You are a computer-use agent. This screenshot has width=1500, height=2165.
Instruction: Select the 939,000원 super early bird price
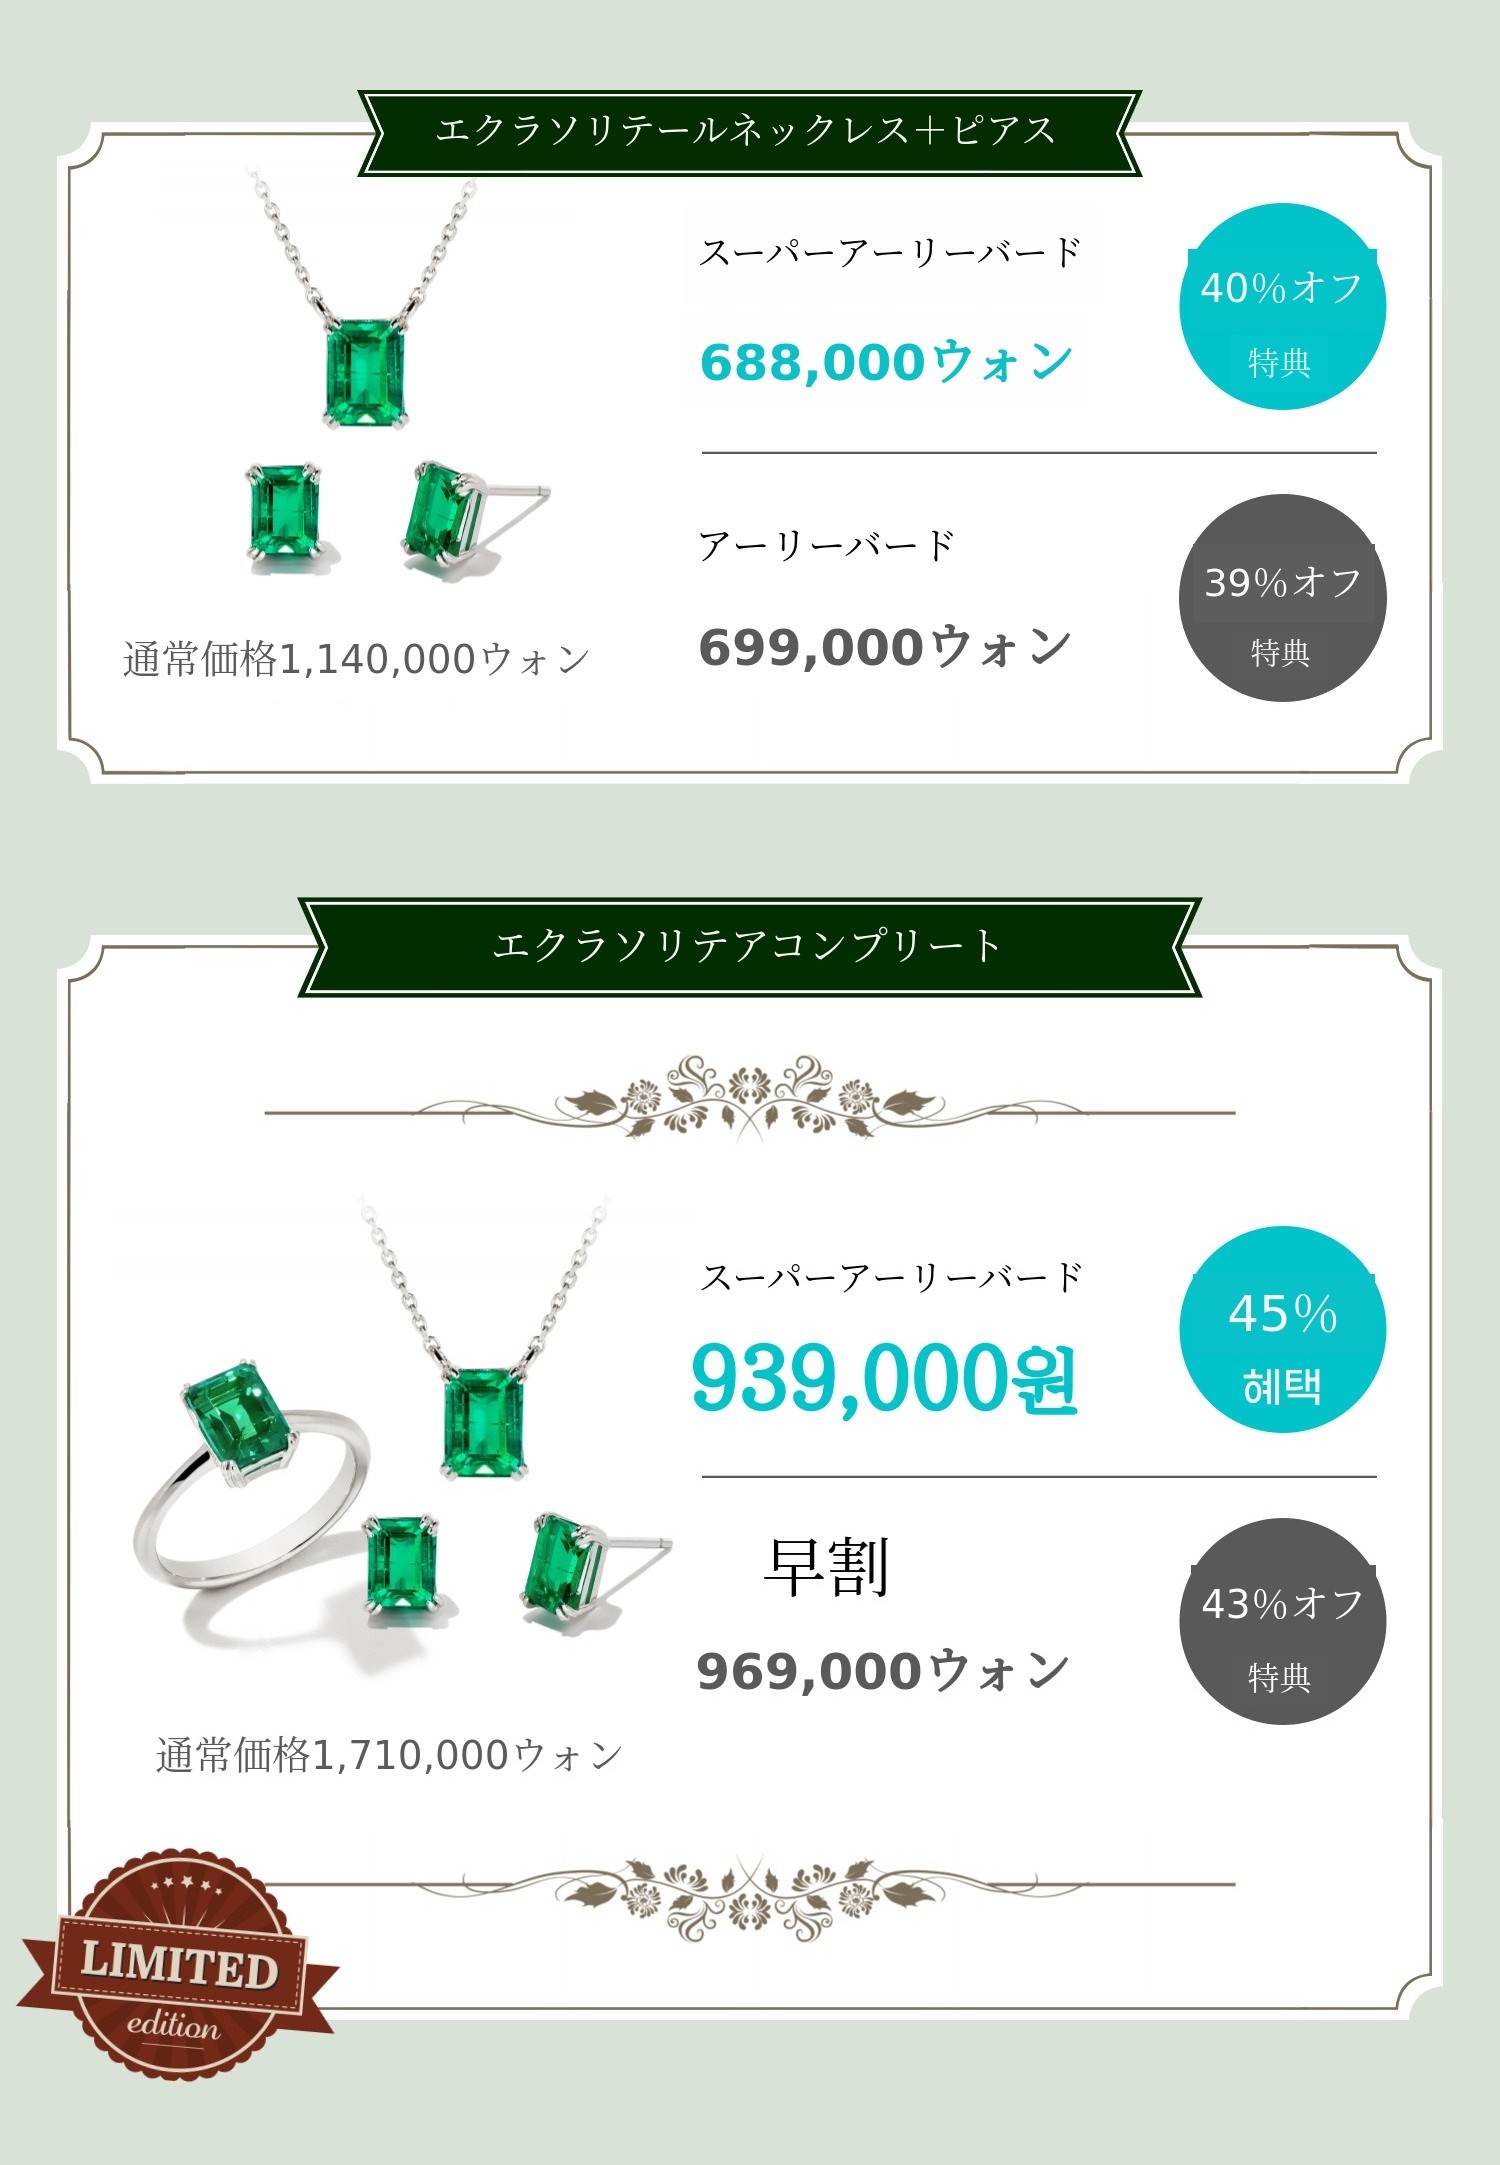[x=886, y=1378]
